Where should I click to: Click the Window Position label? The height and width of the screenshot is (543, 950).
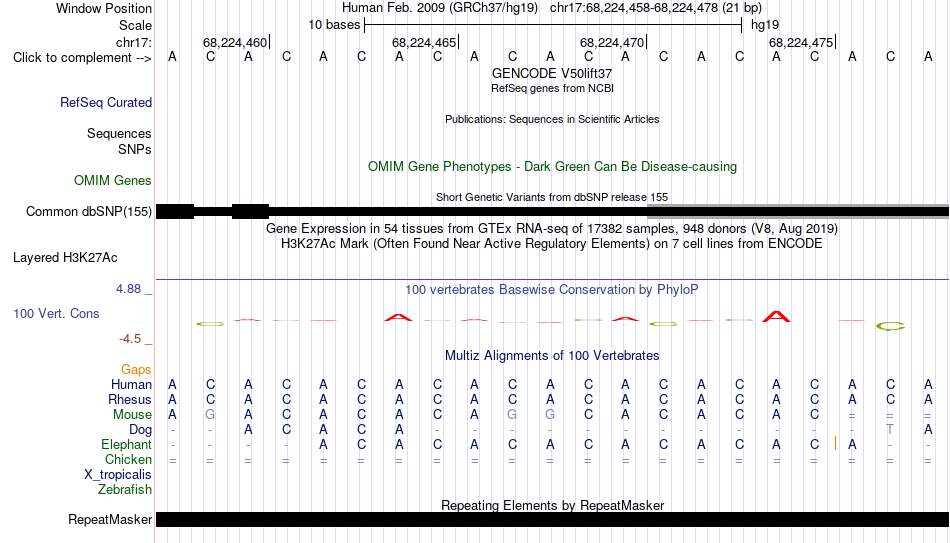coord(104,8)
